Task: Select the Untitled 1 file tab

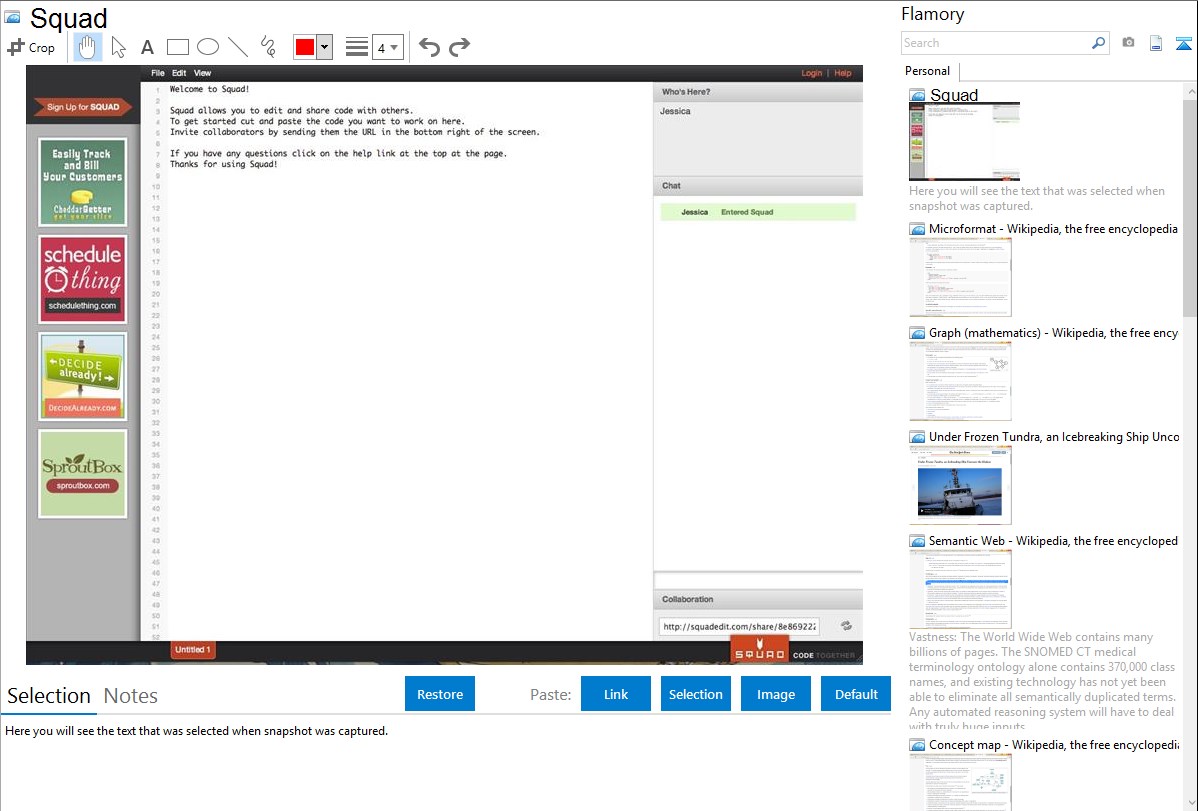Action: pyautogui.click(x=193, y=650)
